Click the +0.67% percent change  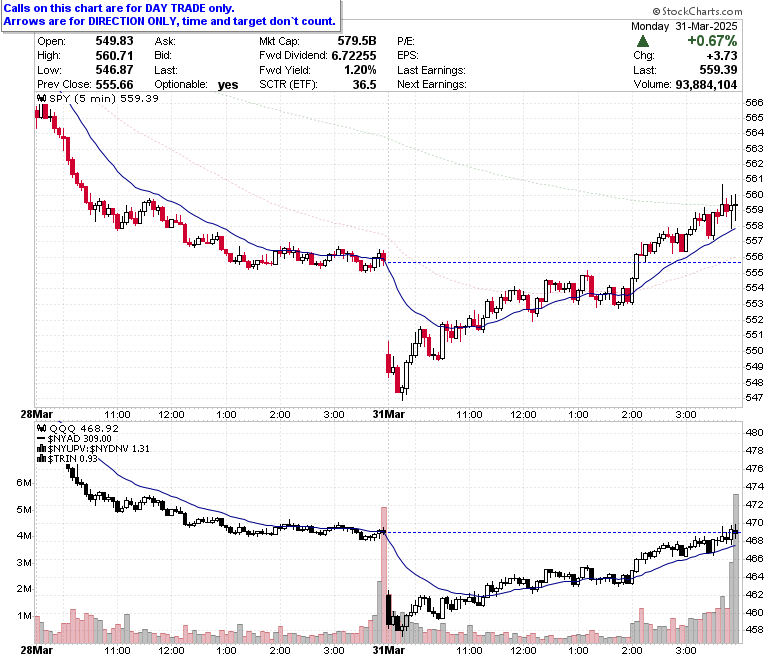click(712, 41)
